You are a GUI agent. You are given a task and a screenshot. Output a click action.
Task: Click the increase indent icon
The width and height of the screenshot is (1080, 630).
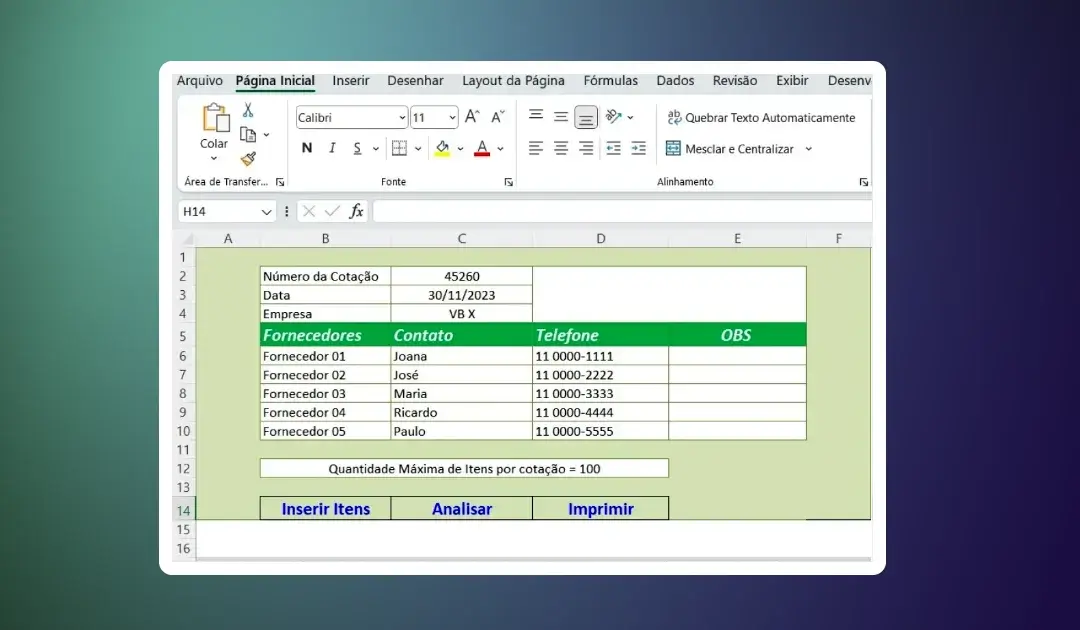pos(639,148)
